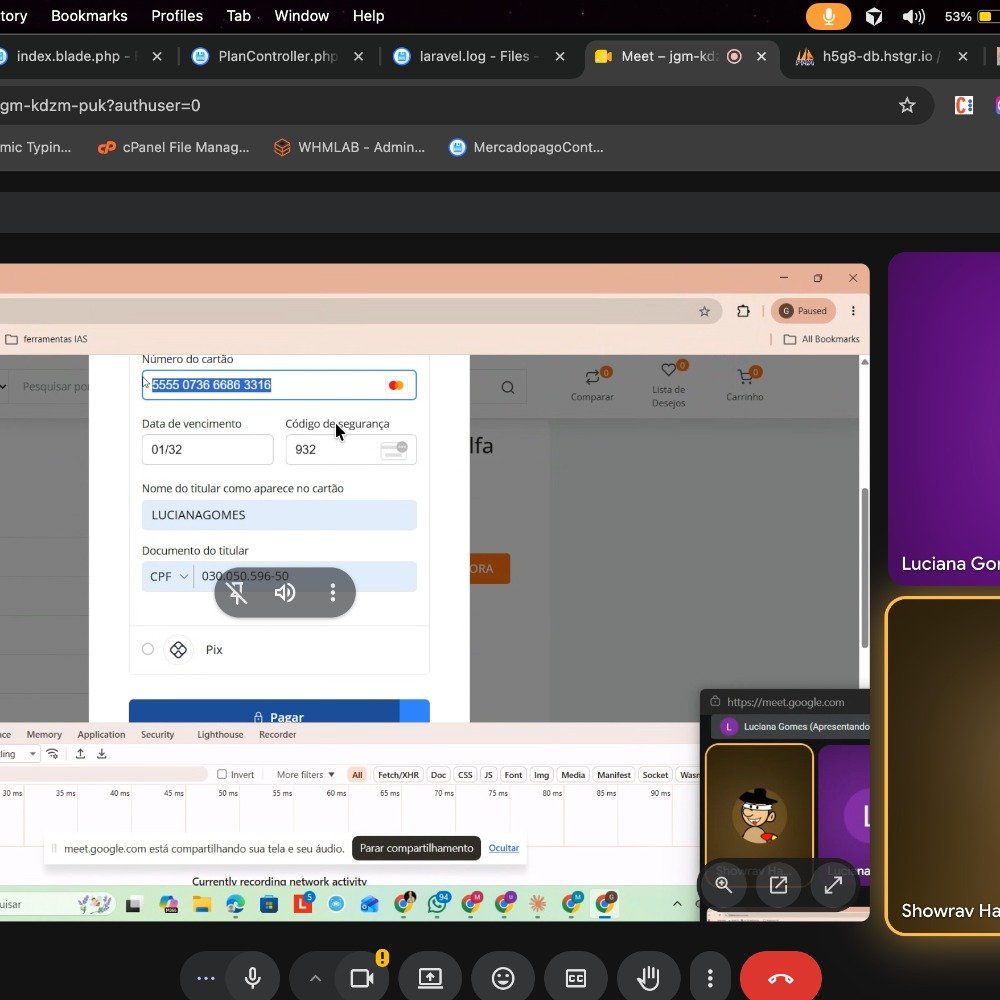
Task: Expand presentation to full screen arrows icon
Action: pos(833,885)
